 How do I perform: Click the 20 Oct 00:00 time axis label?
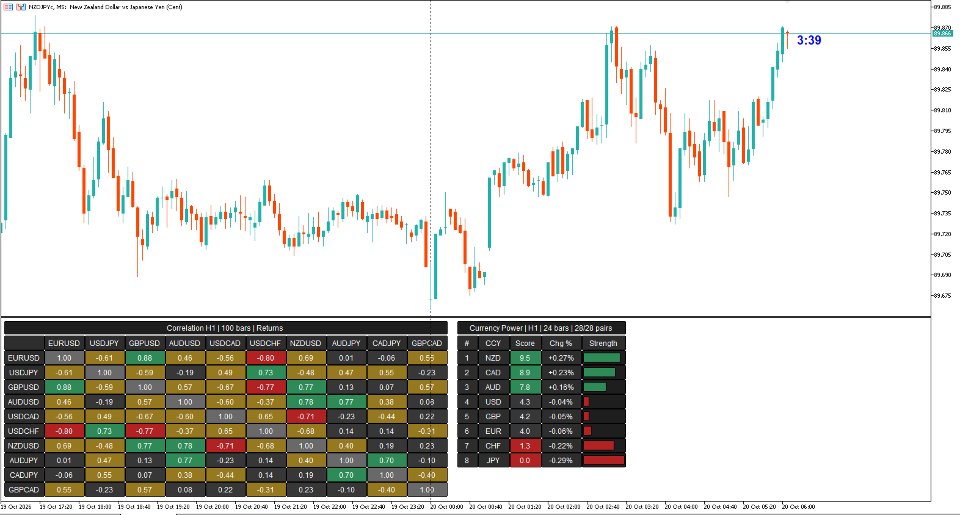[446, 507]
